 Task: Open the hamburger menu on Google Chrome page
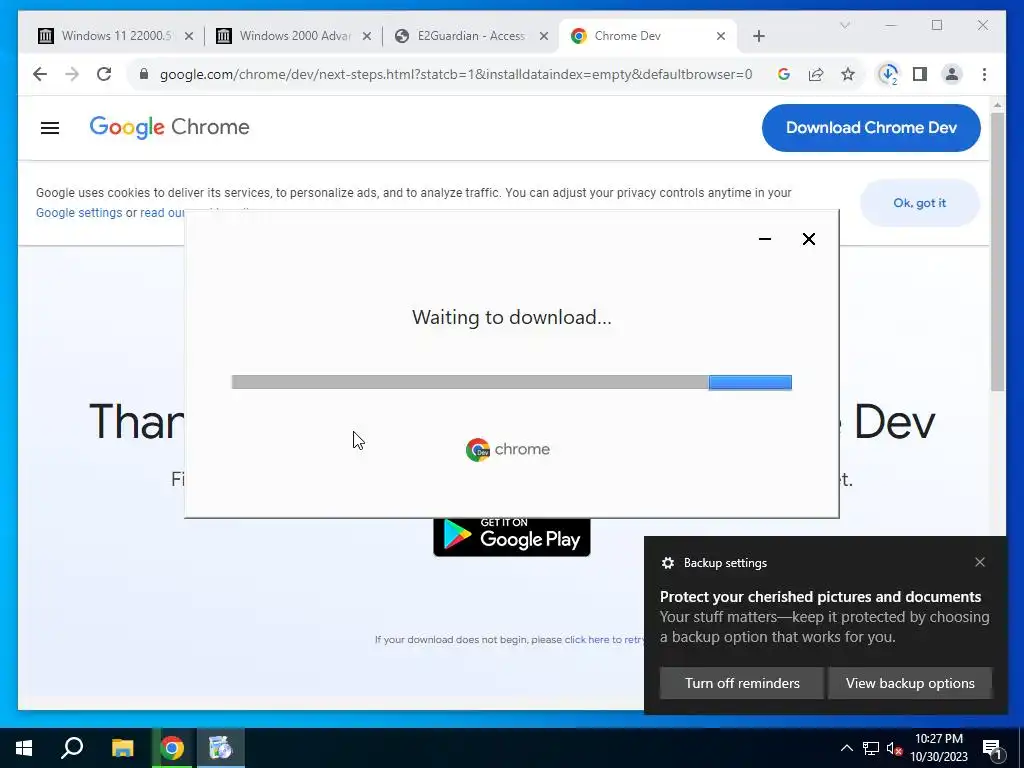coord(50,128)
